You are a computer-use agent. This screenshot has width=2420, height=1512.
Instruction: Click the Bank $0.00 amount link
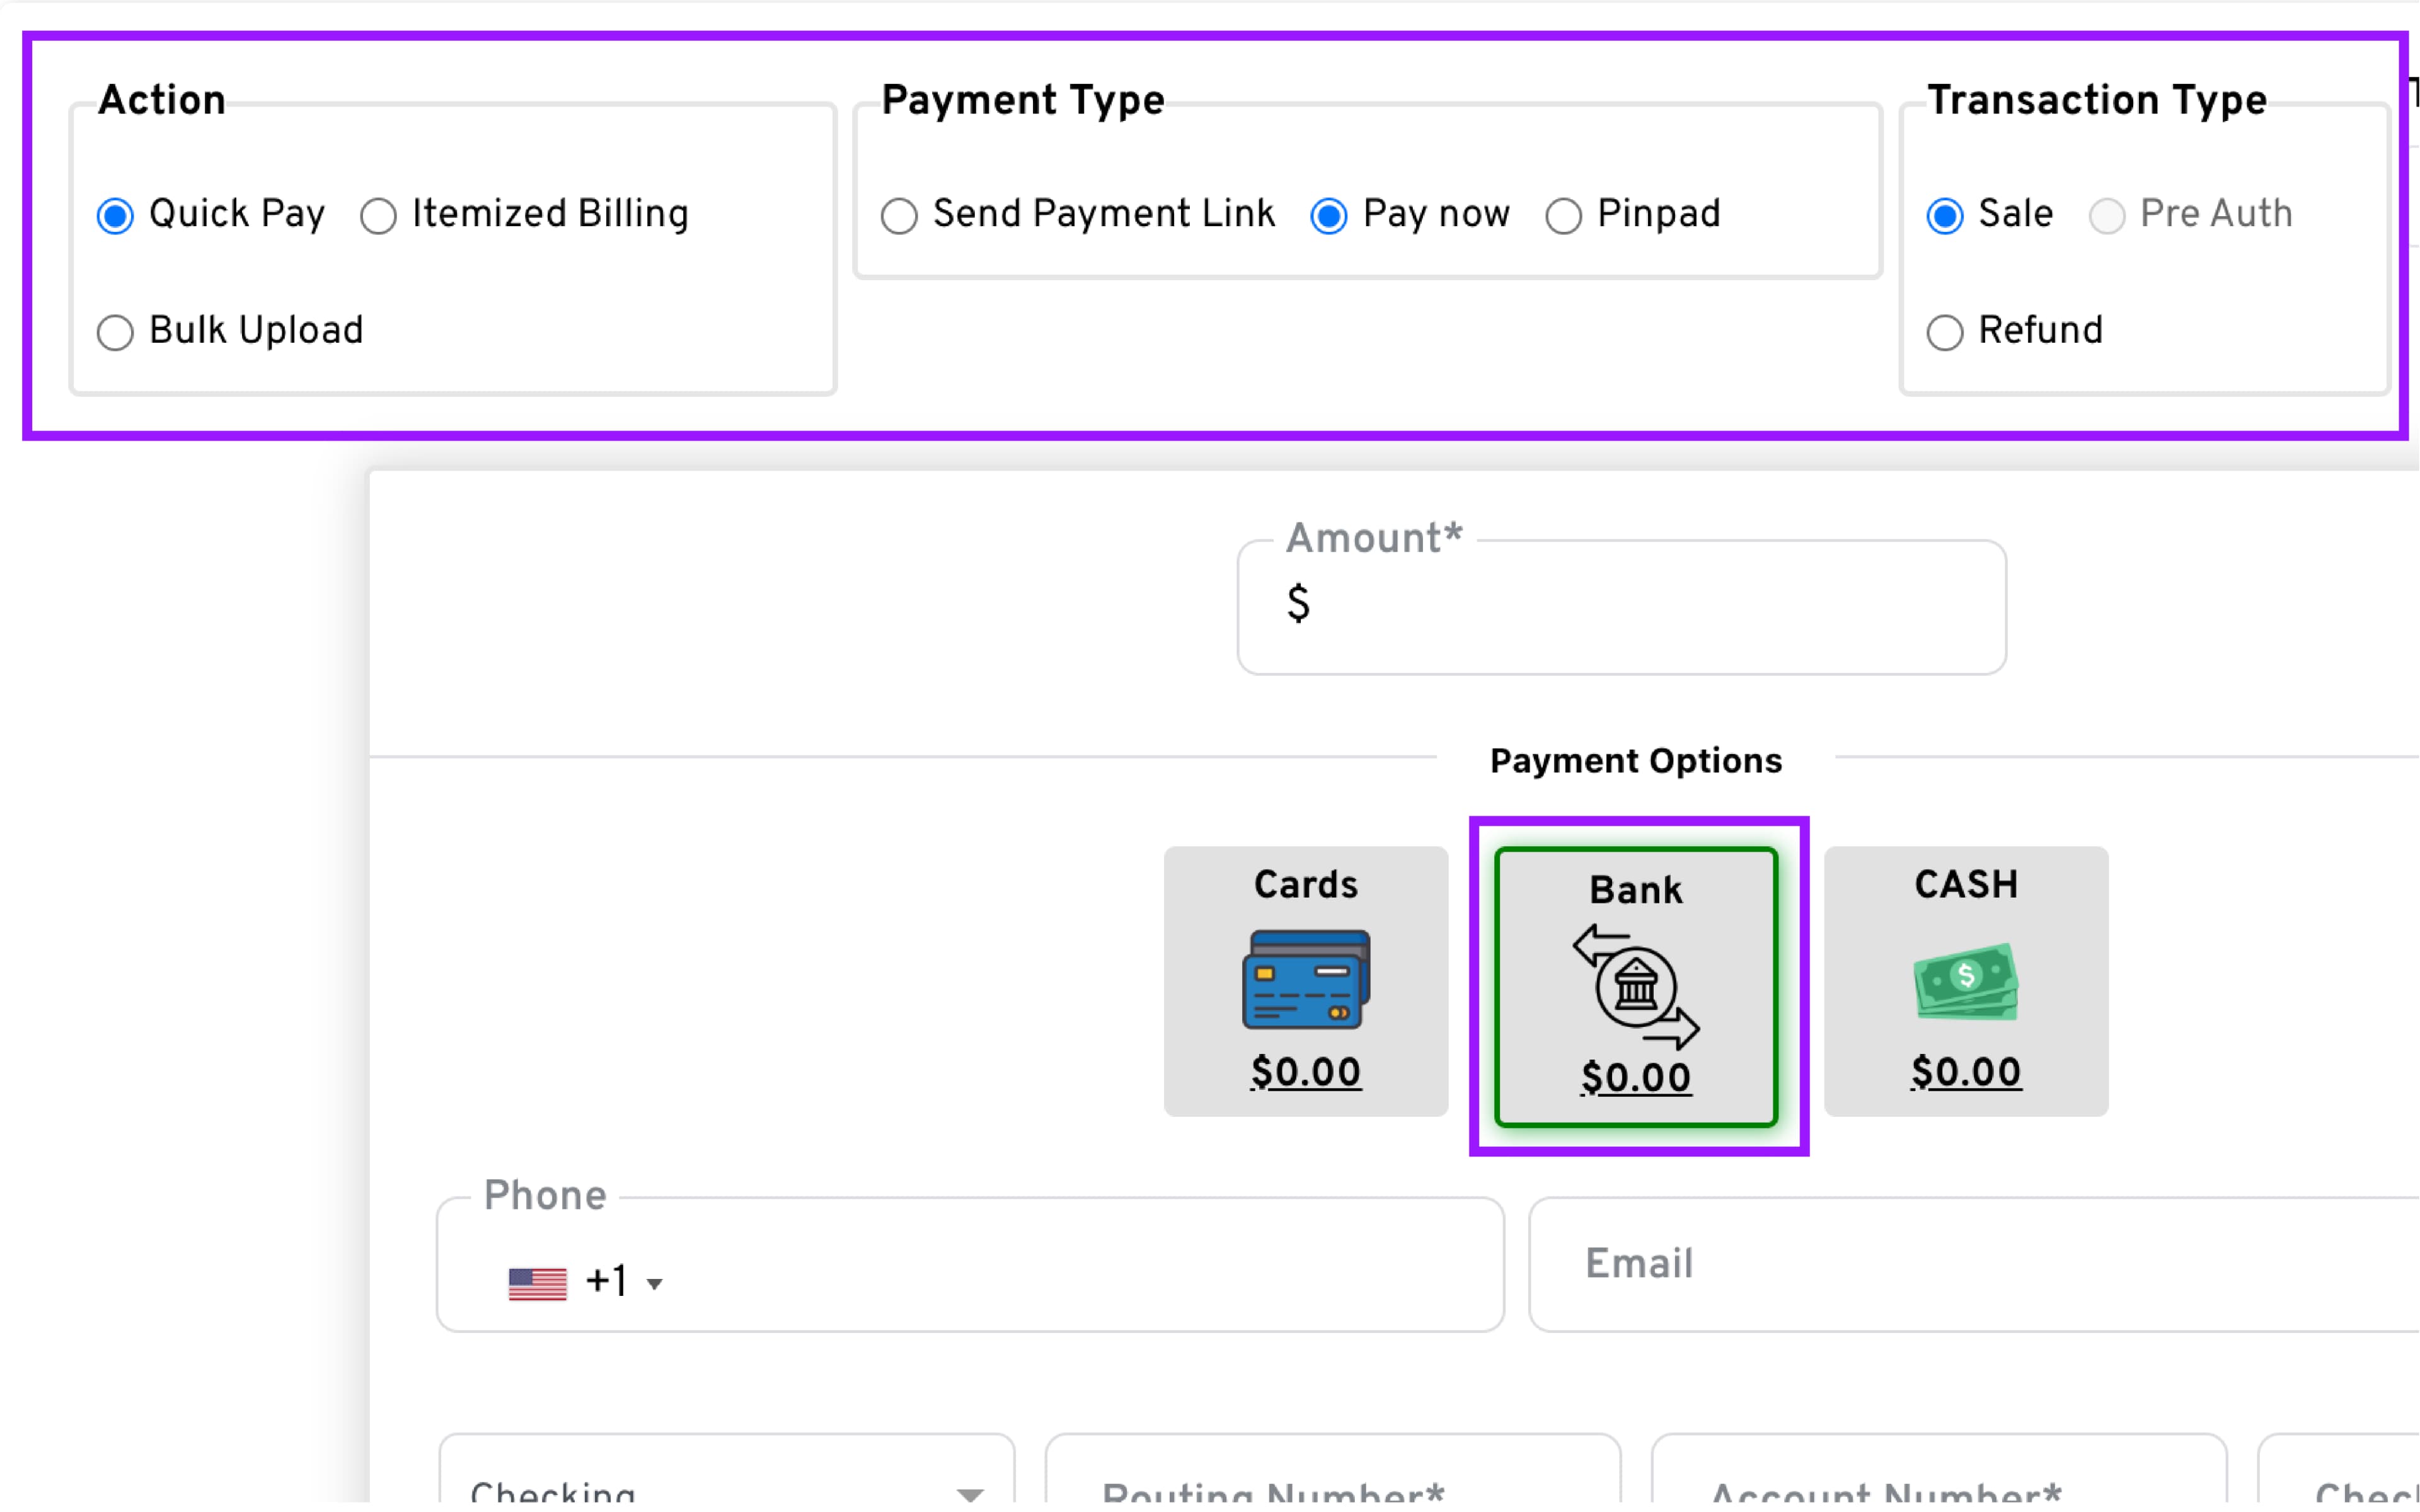coord(1636,1078)
